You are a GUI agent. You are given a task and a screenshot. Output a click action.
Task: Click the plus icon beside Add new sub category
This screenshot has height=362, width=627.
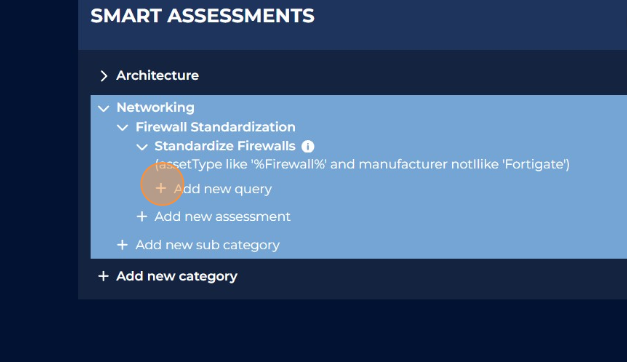tap(122, 244)
